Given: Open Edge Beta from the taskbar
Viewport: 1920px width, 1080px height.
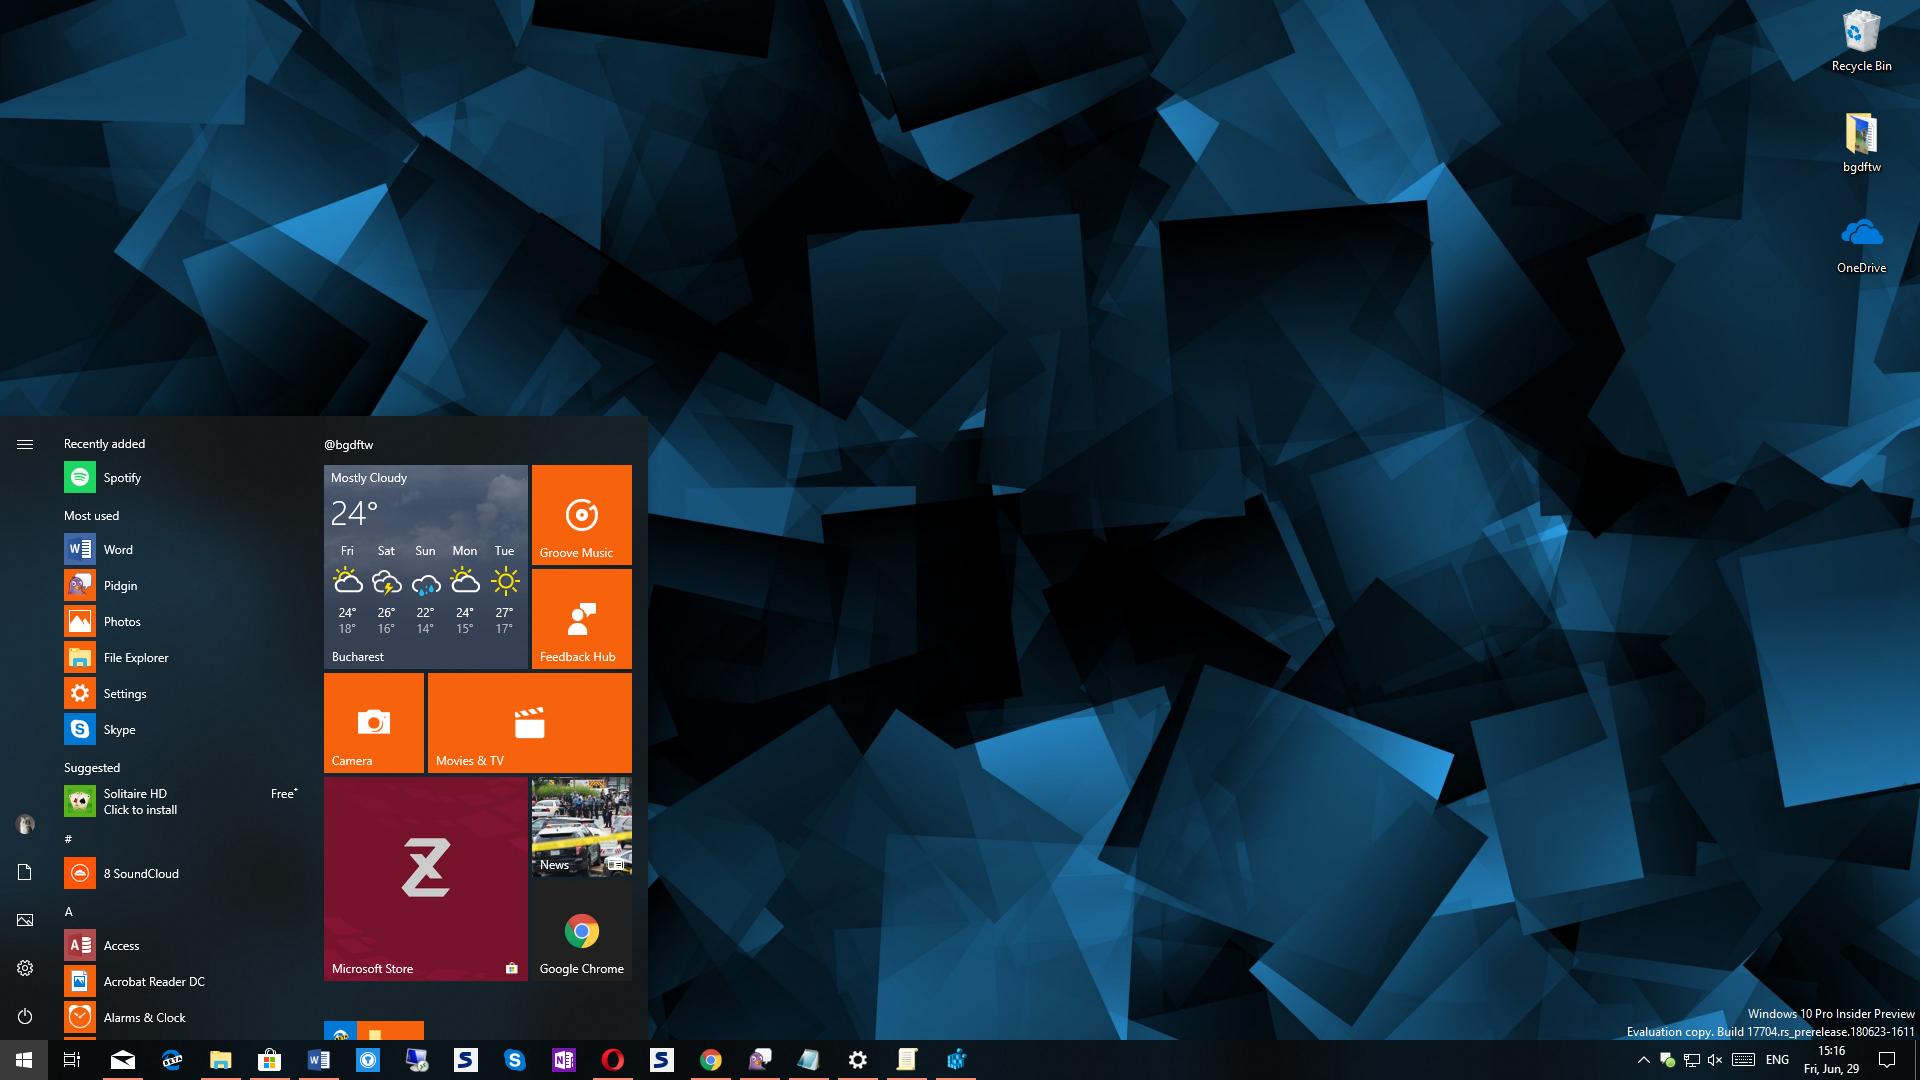Looking at the screenshot, I should coord(172,1060).
